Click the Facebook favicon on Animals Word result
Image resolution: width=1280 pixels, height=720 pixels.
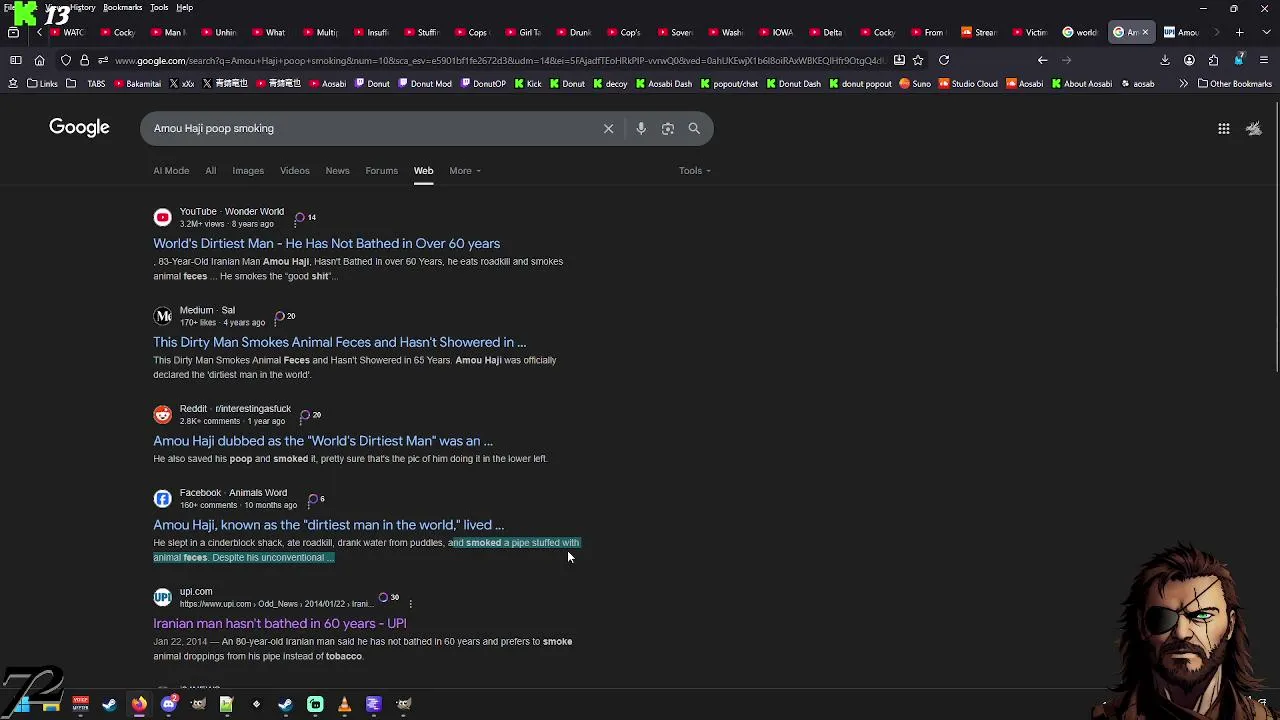tap(162, 498)
